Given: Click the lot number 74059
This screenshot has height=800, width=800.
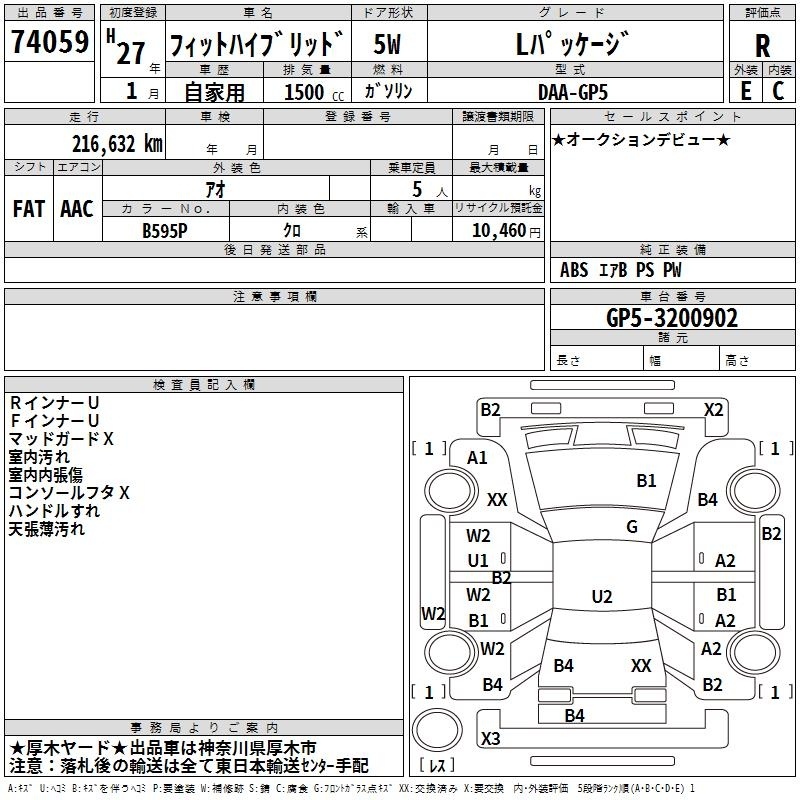Looking at the screenshot, I should pos(50,41).
